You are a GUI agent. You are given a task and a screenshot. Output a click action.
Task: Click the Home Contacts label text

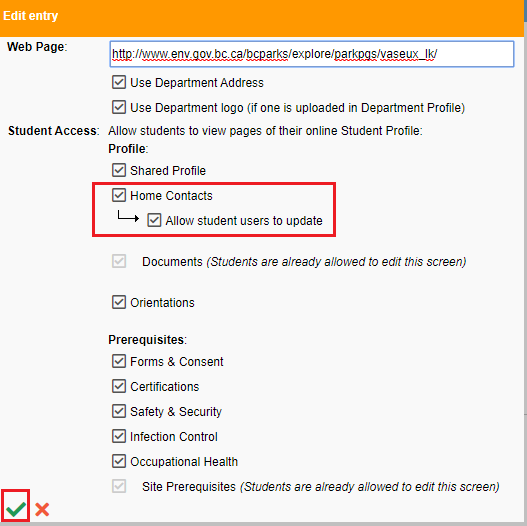point(171,196)
